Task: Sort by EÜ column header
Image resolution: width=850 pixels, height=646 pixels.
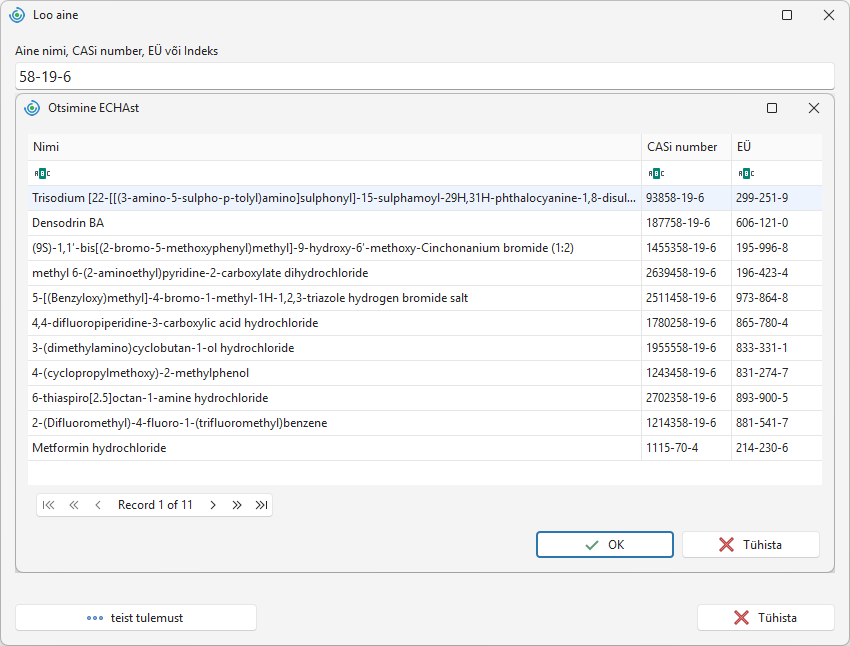Action: (x=777, y=147)
